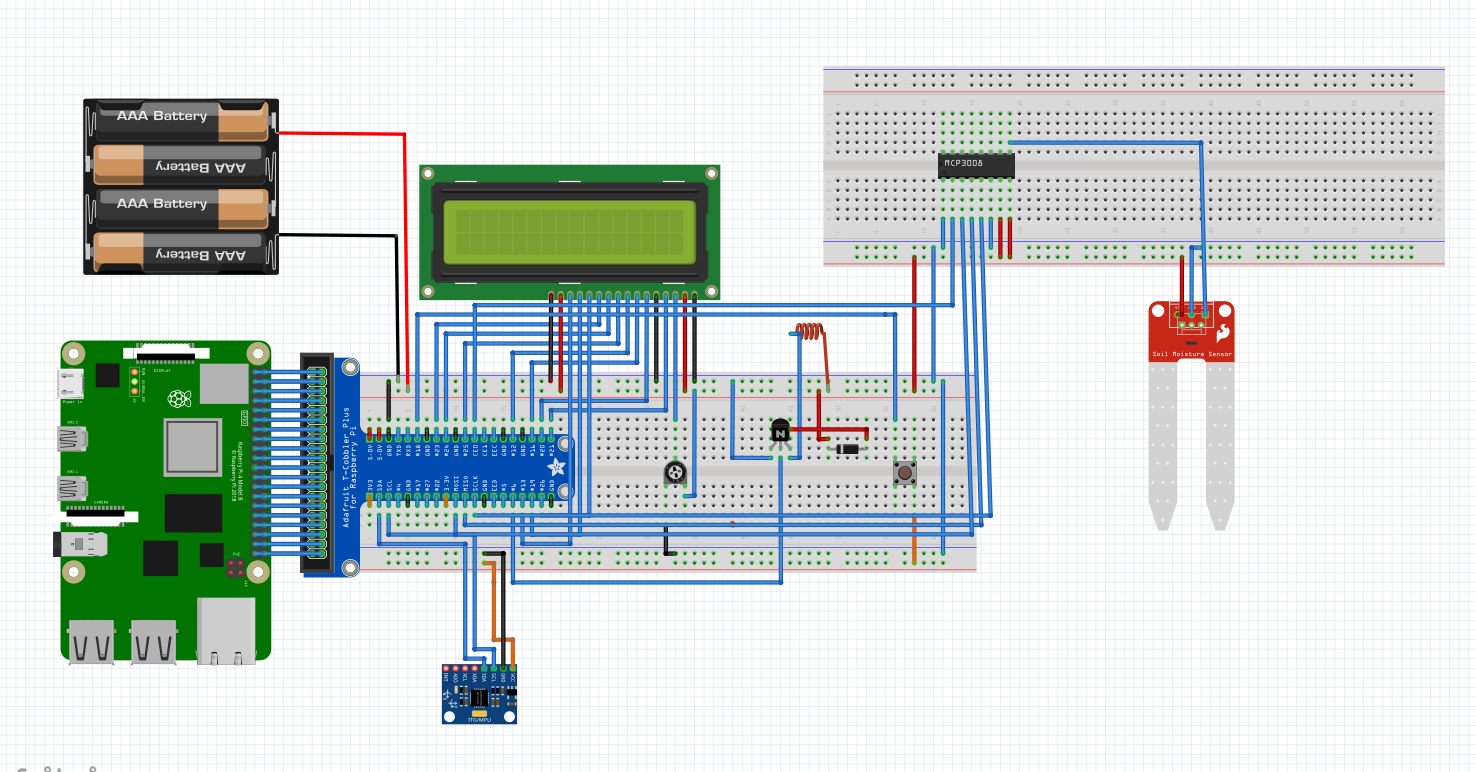The height and width of the screenshot is (772, 1476).
Task: Click the Raspberry Pi main processor chip
Action: point(193,447)
